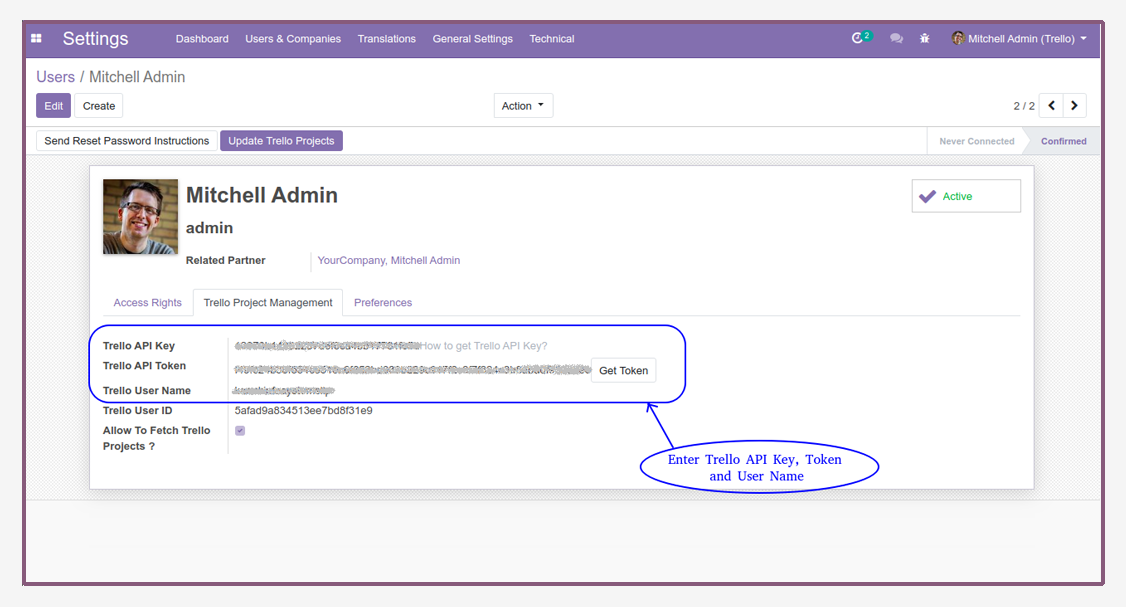Open How to get Trello API Key link
1126x607 pixels.
pos(483,346)
